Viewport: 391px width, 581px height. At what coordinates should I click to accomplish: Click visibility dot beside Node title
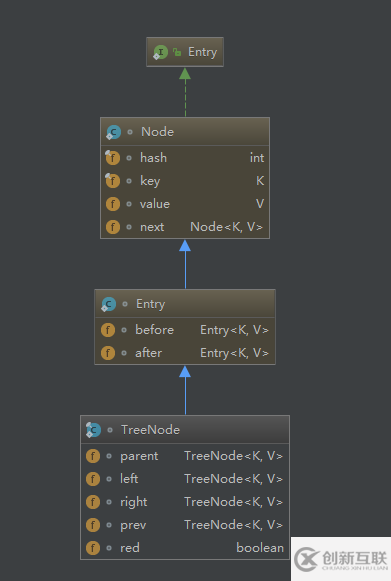point(130,132)
